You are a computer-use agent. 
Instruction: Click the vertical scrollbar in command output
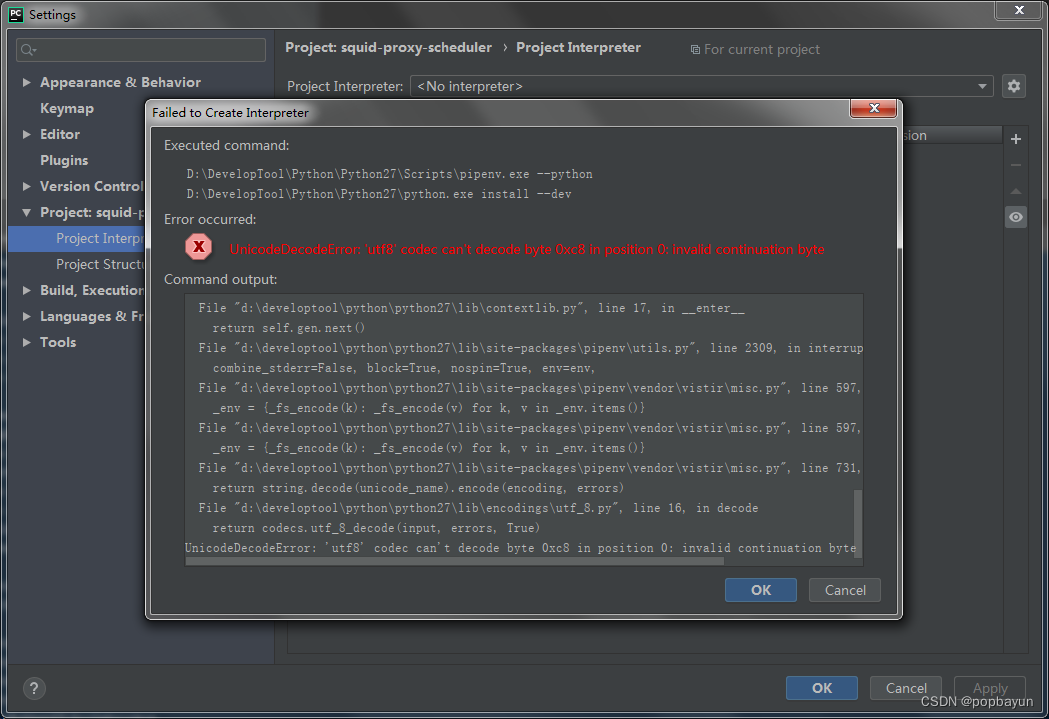(x=858, y=523)
